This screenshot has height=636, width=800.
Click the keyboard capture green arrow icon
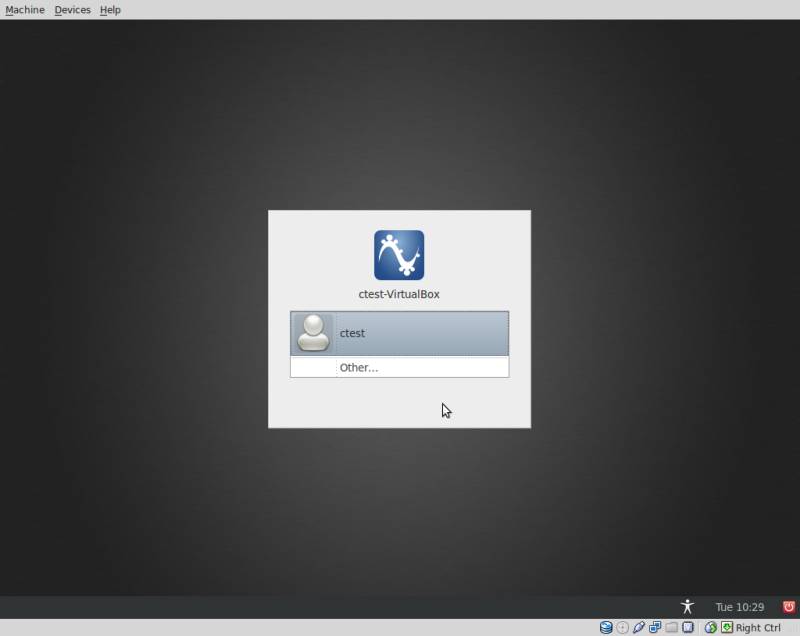(x=727, y=627)
